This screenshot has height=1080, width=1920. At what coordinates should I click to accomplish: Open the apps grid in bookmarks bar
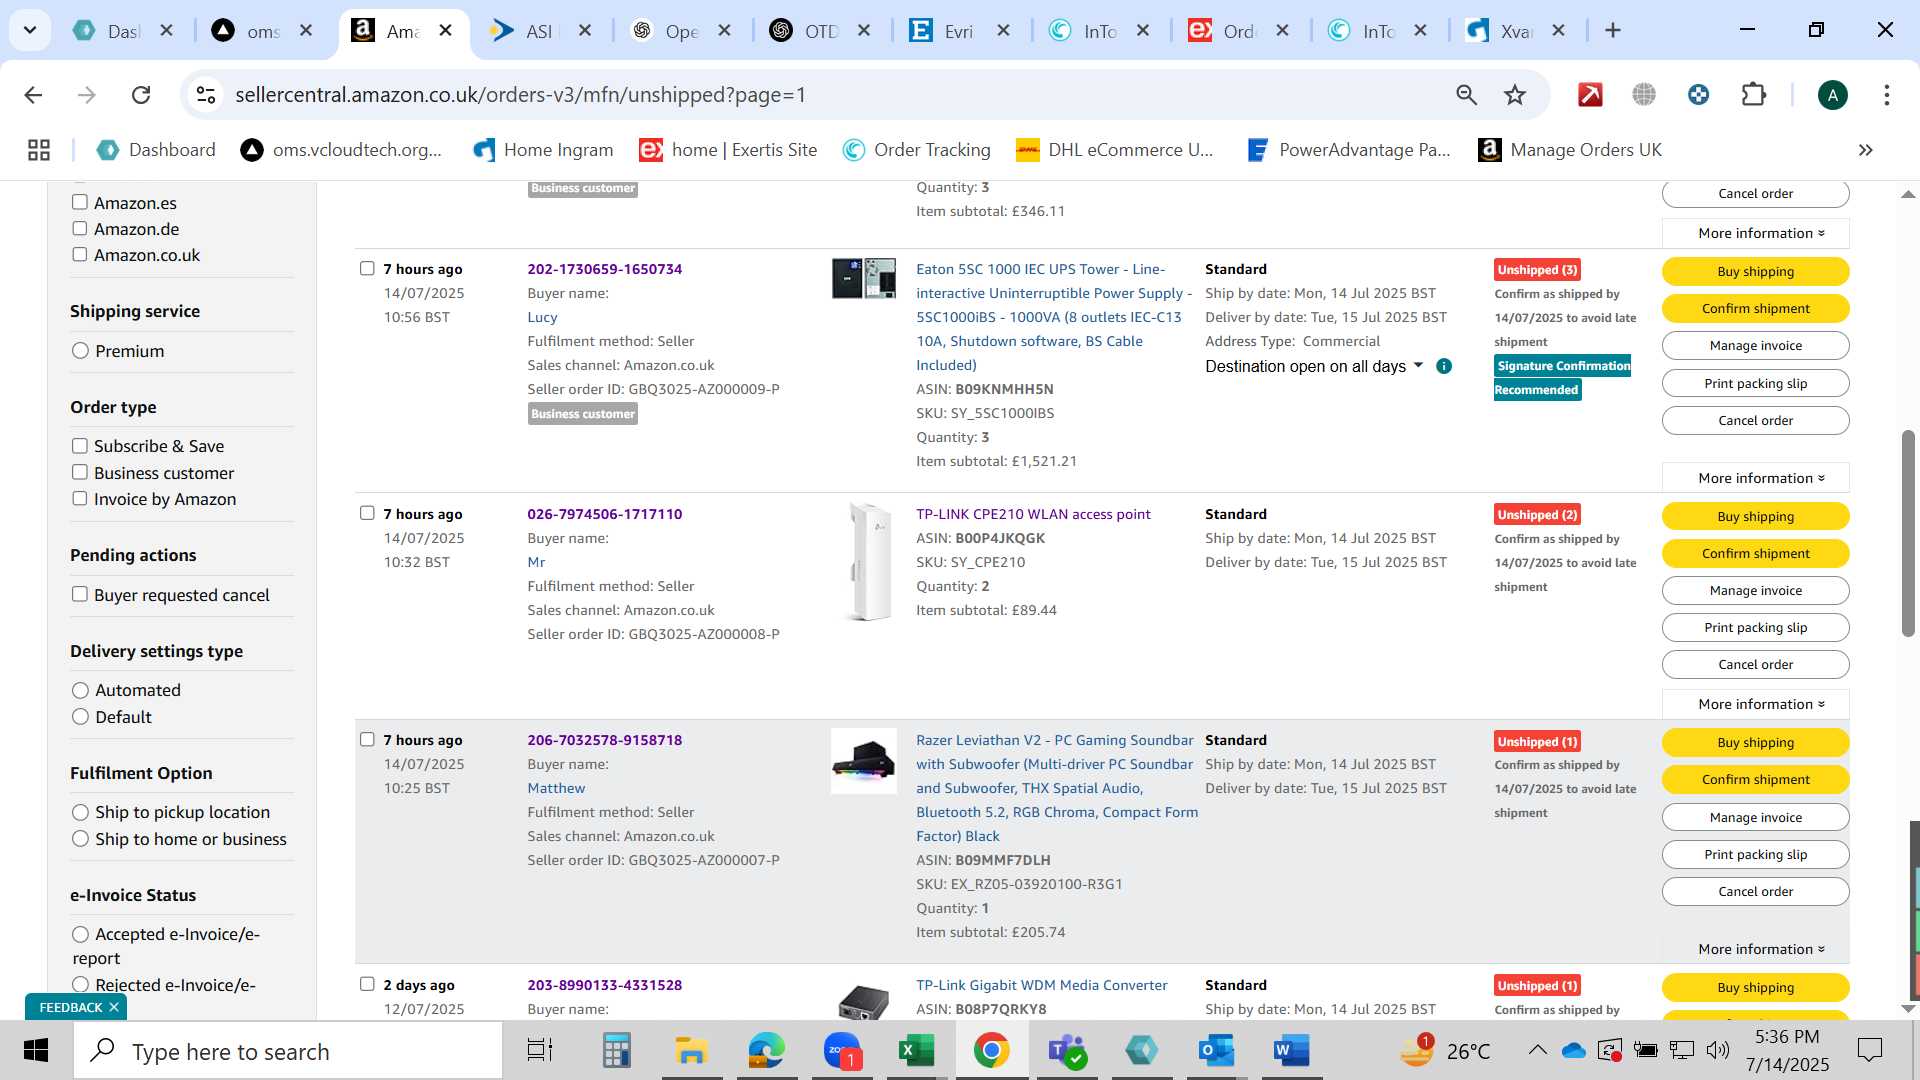click(39, 150)
